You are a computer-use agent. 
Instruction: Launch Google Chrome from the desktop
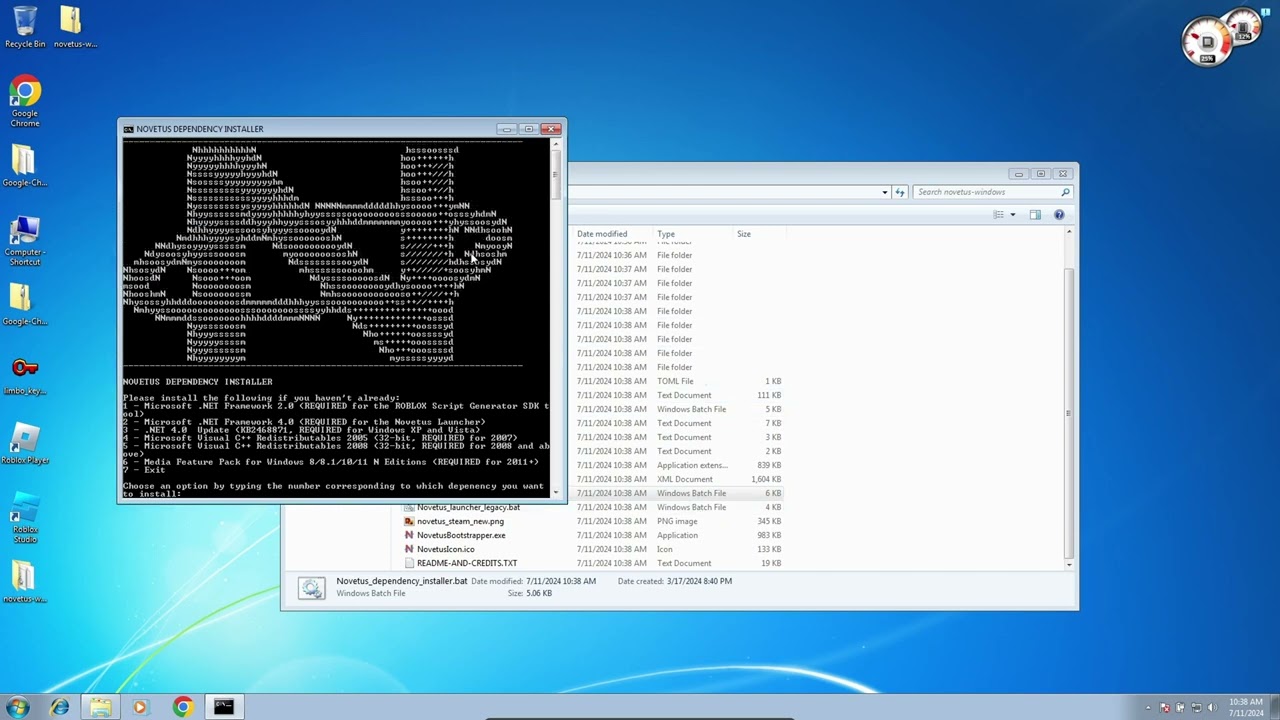[25, 102]
